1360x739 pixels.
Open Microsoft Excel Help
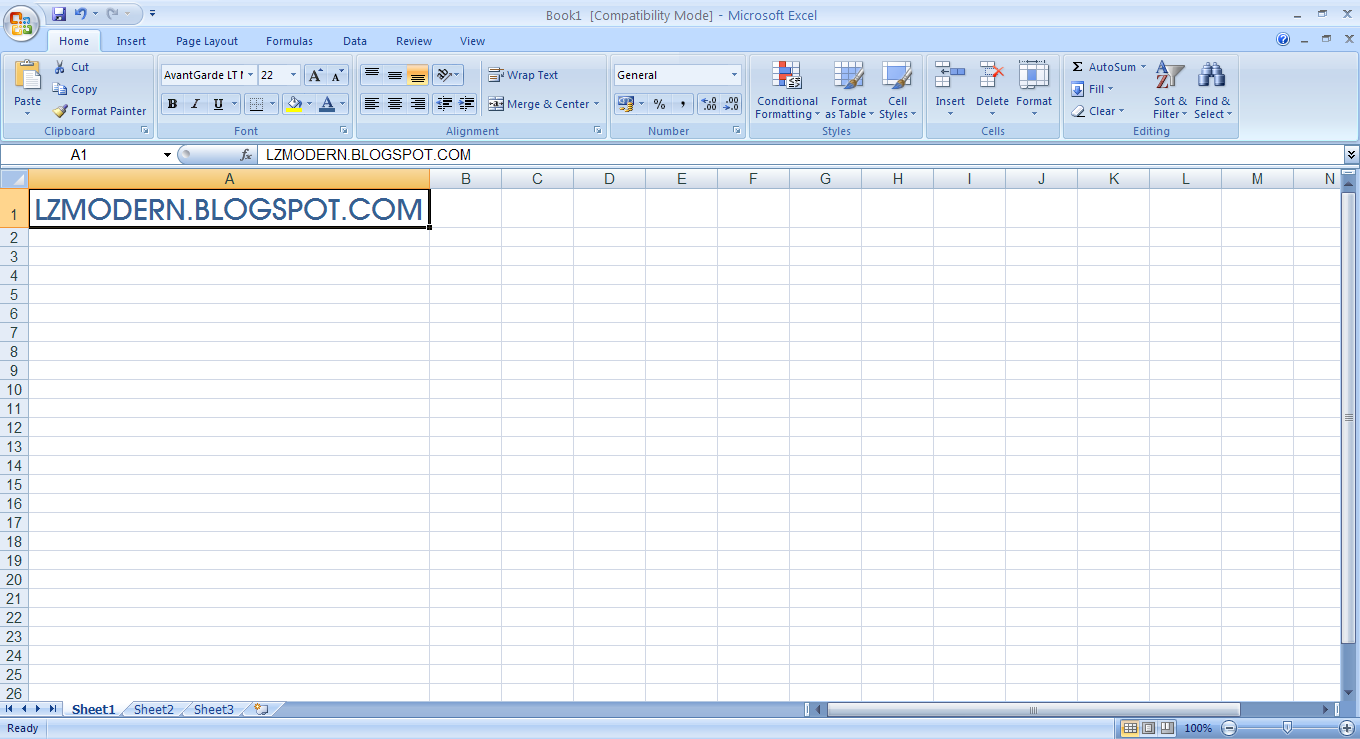[x=1283, y=40]
